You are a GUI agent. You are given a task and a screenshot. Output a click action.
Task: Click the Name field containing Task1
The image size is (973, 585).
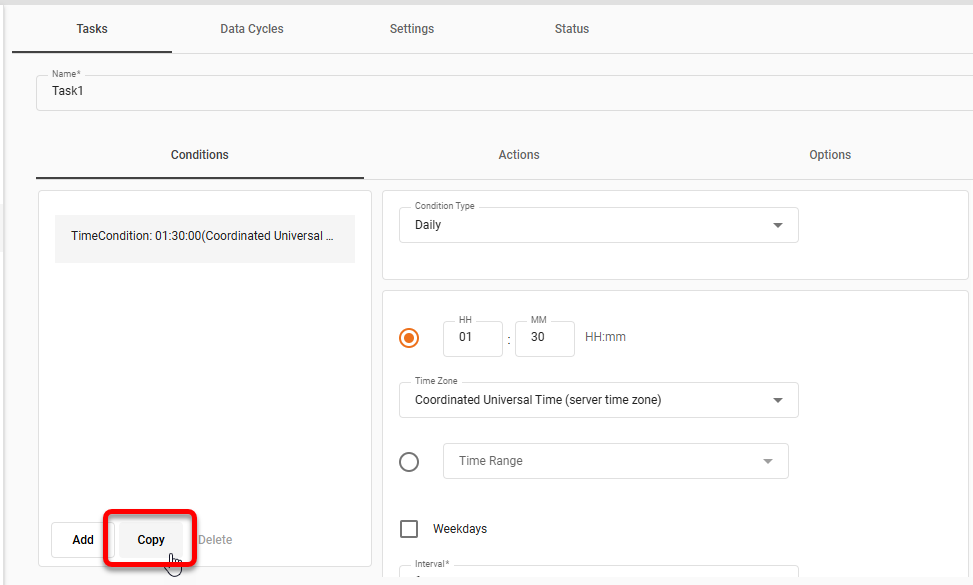click(x=500, y=92)
